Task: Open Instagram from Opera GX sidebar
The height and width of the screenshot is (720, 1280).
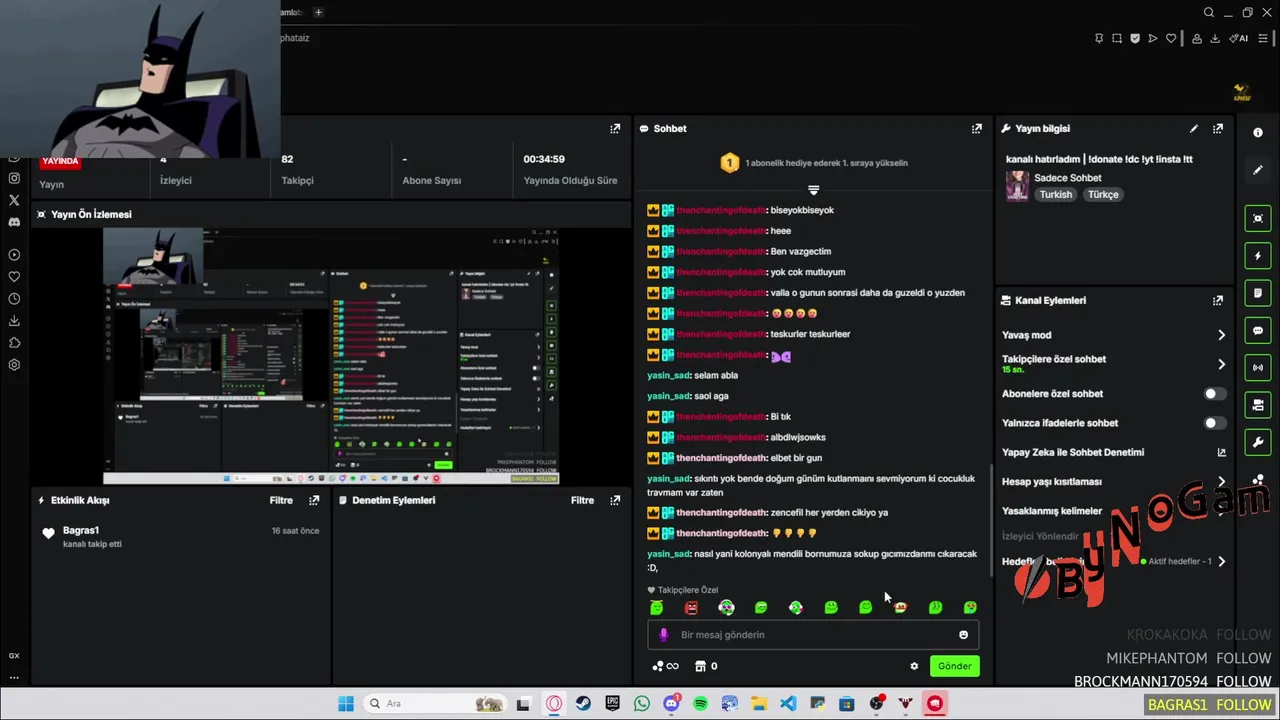Action: click(x=14, y=178)
